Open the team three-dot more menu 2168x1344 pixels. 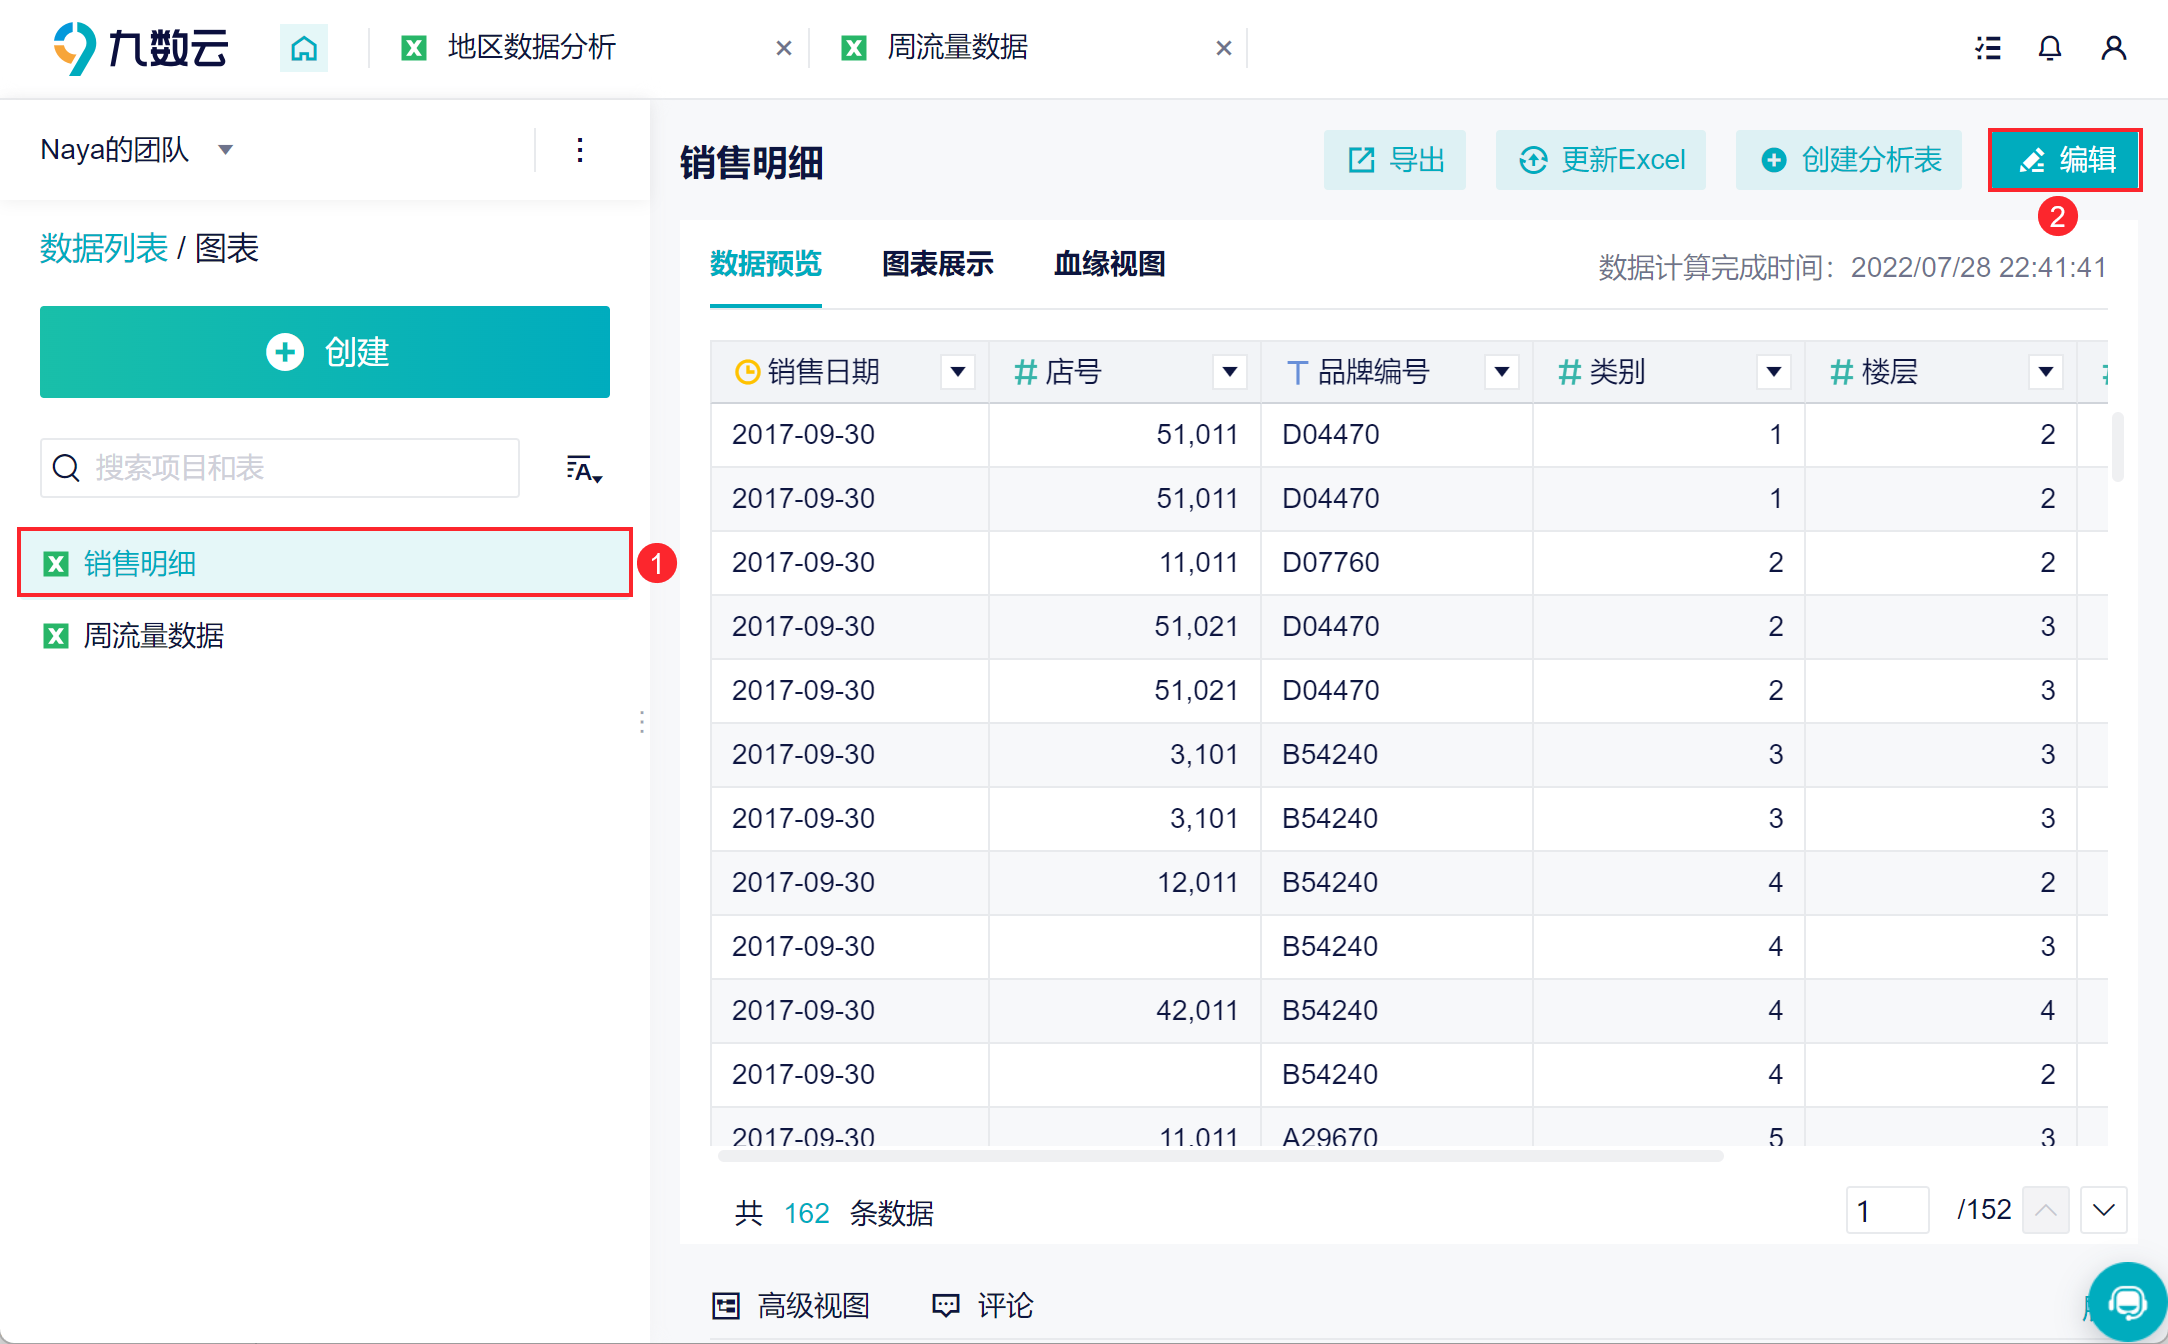coord(580,150)
